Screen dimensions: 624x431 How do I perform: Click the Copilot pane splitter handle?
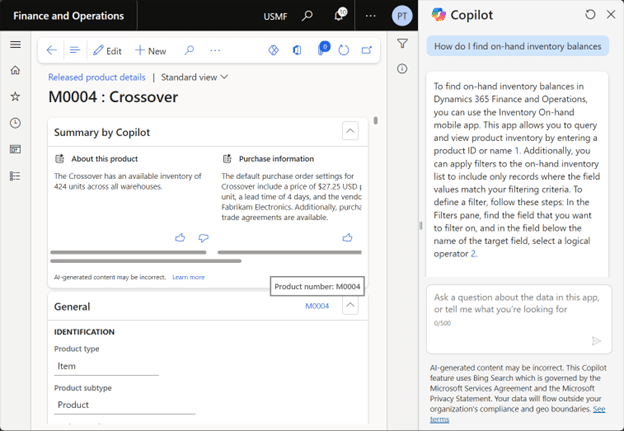pyautogui.click(x=421, y=226)
